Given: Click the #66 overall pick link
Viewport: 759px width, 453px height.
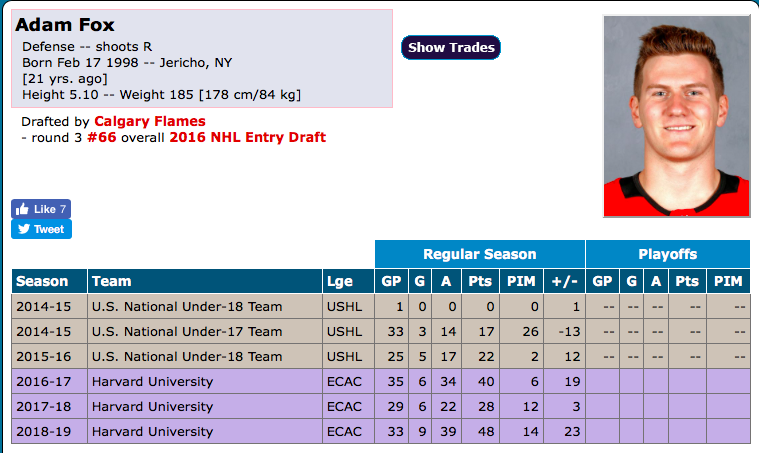Looking at the screenshot, I should coord(102,137).
